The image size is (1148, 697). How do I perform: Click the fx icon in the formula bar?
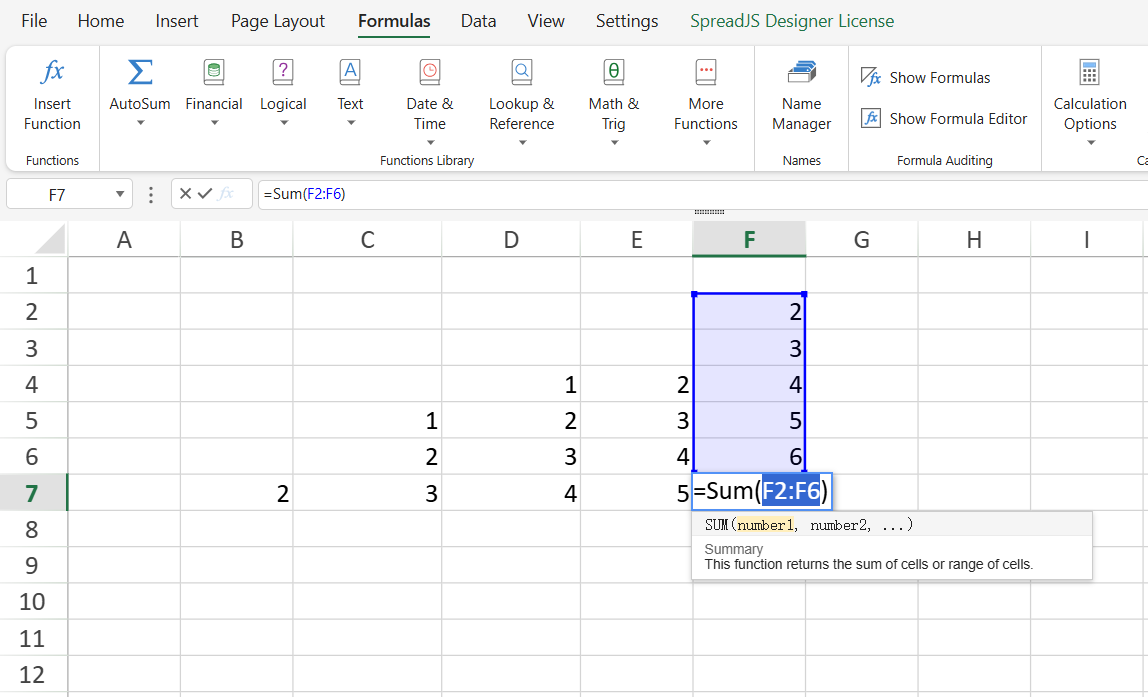click(x=226, y=193)
